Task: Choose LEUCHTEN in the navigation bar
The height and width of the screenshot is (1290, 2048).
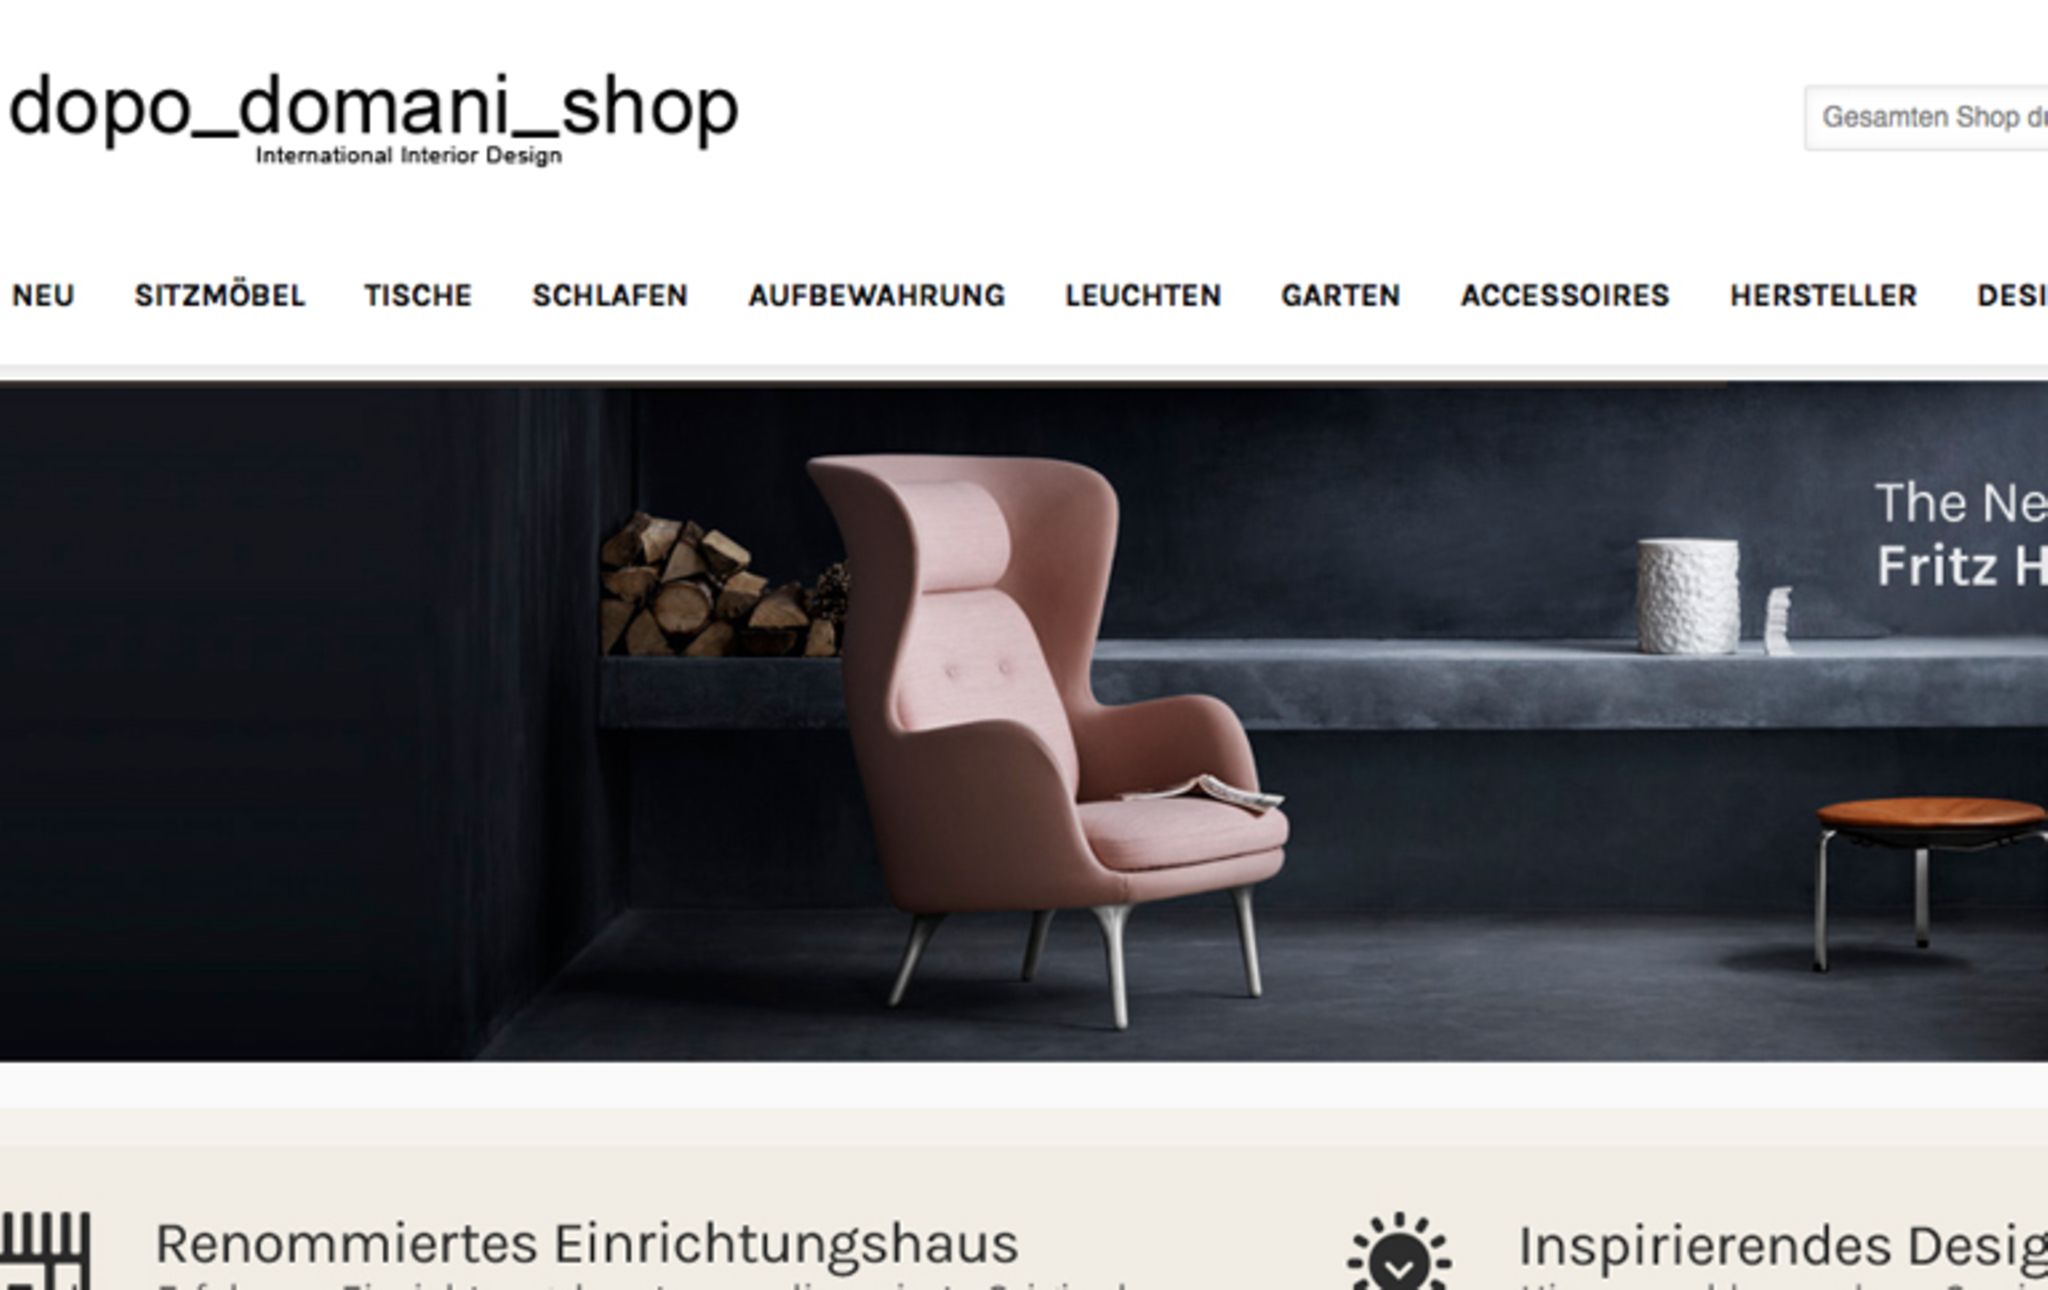Action: click(1143, 296)
